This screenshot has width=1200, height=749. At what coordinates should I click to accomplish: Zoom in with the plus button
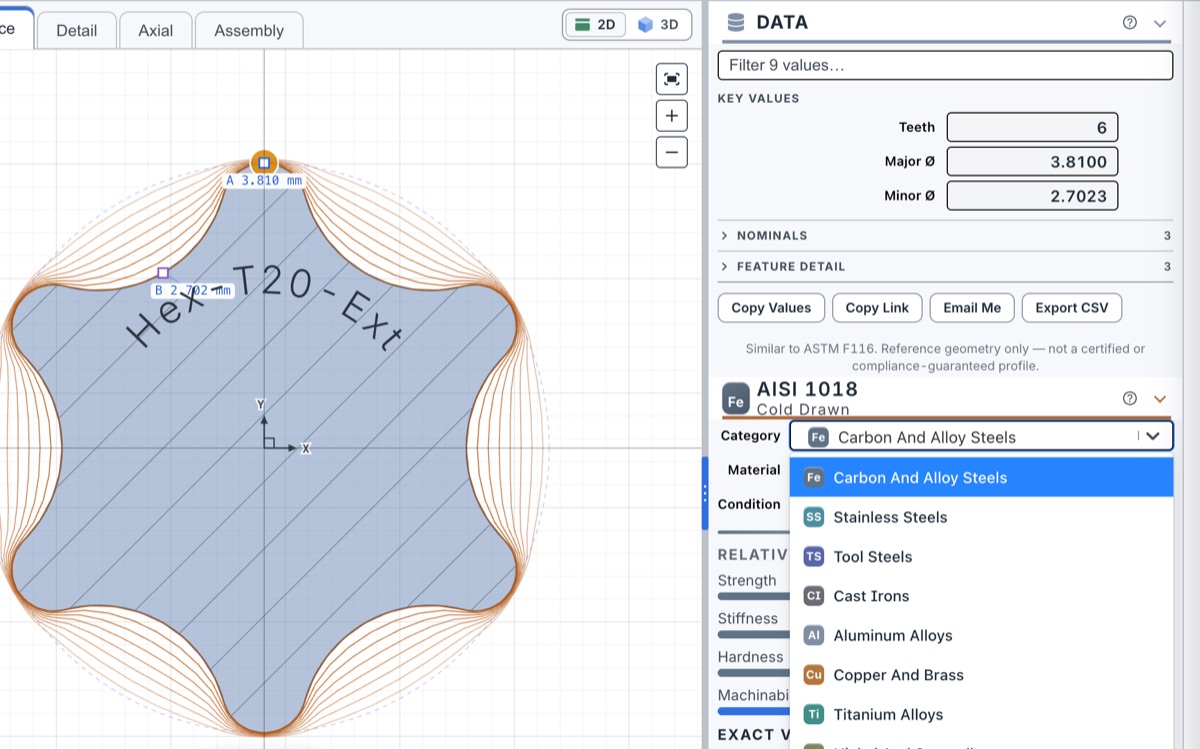(x=671, y=116)
